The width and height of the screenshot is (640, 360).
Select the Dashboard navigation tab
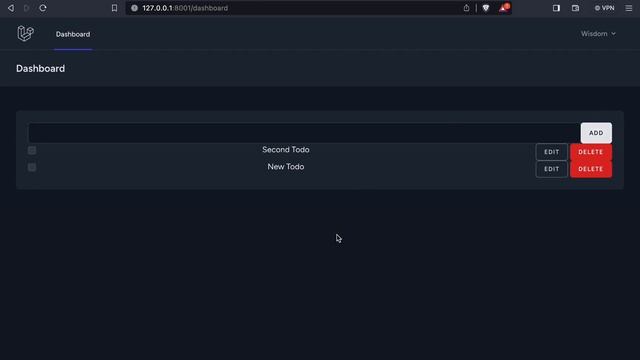coord(73,34)
